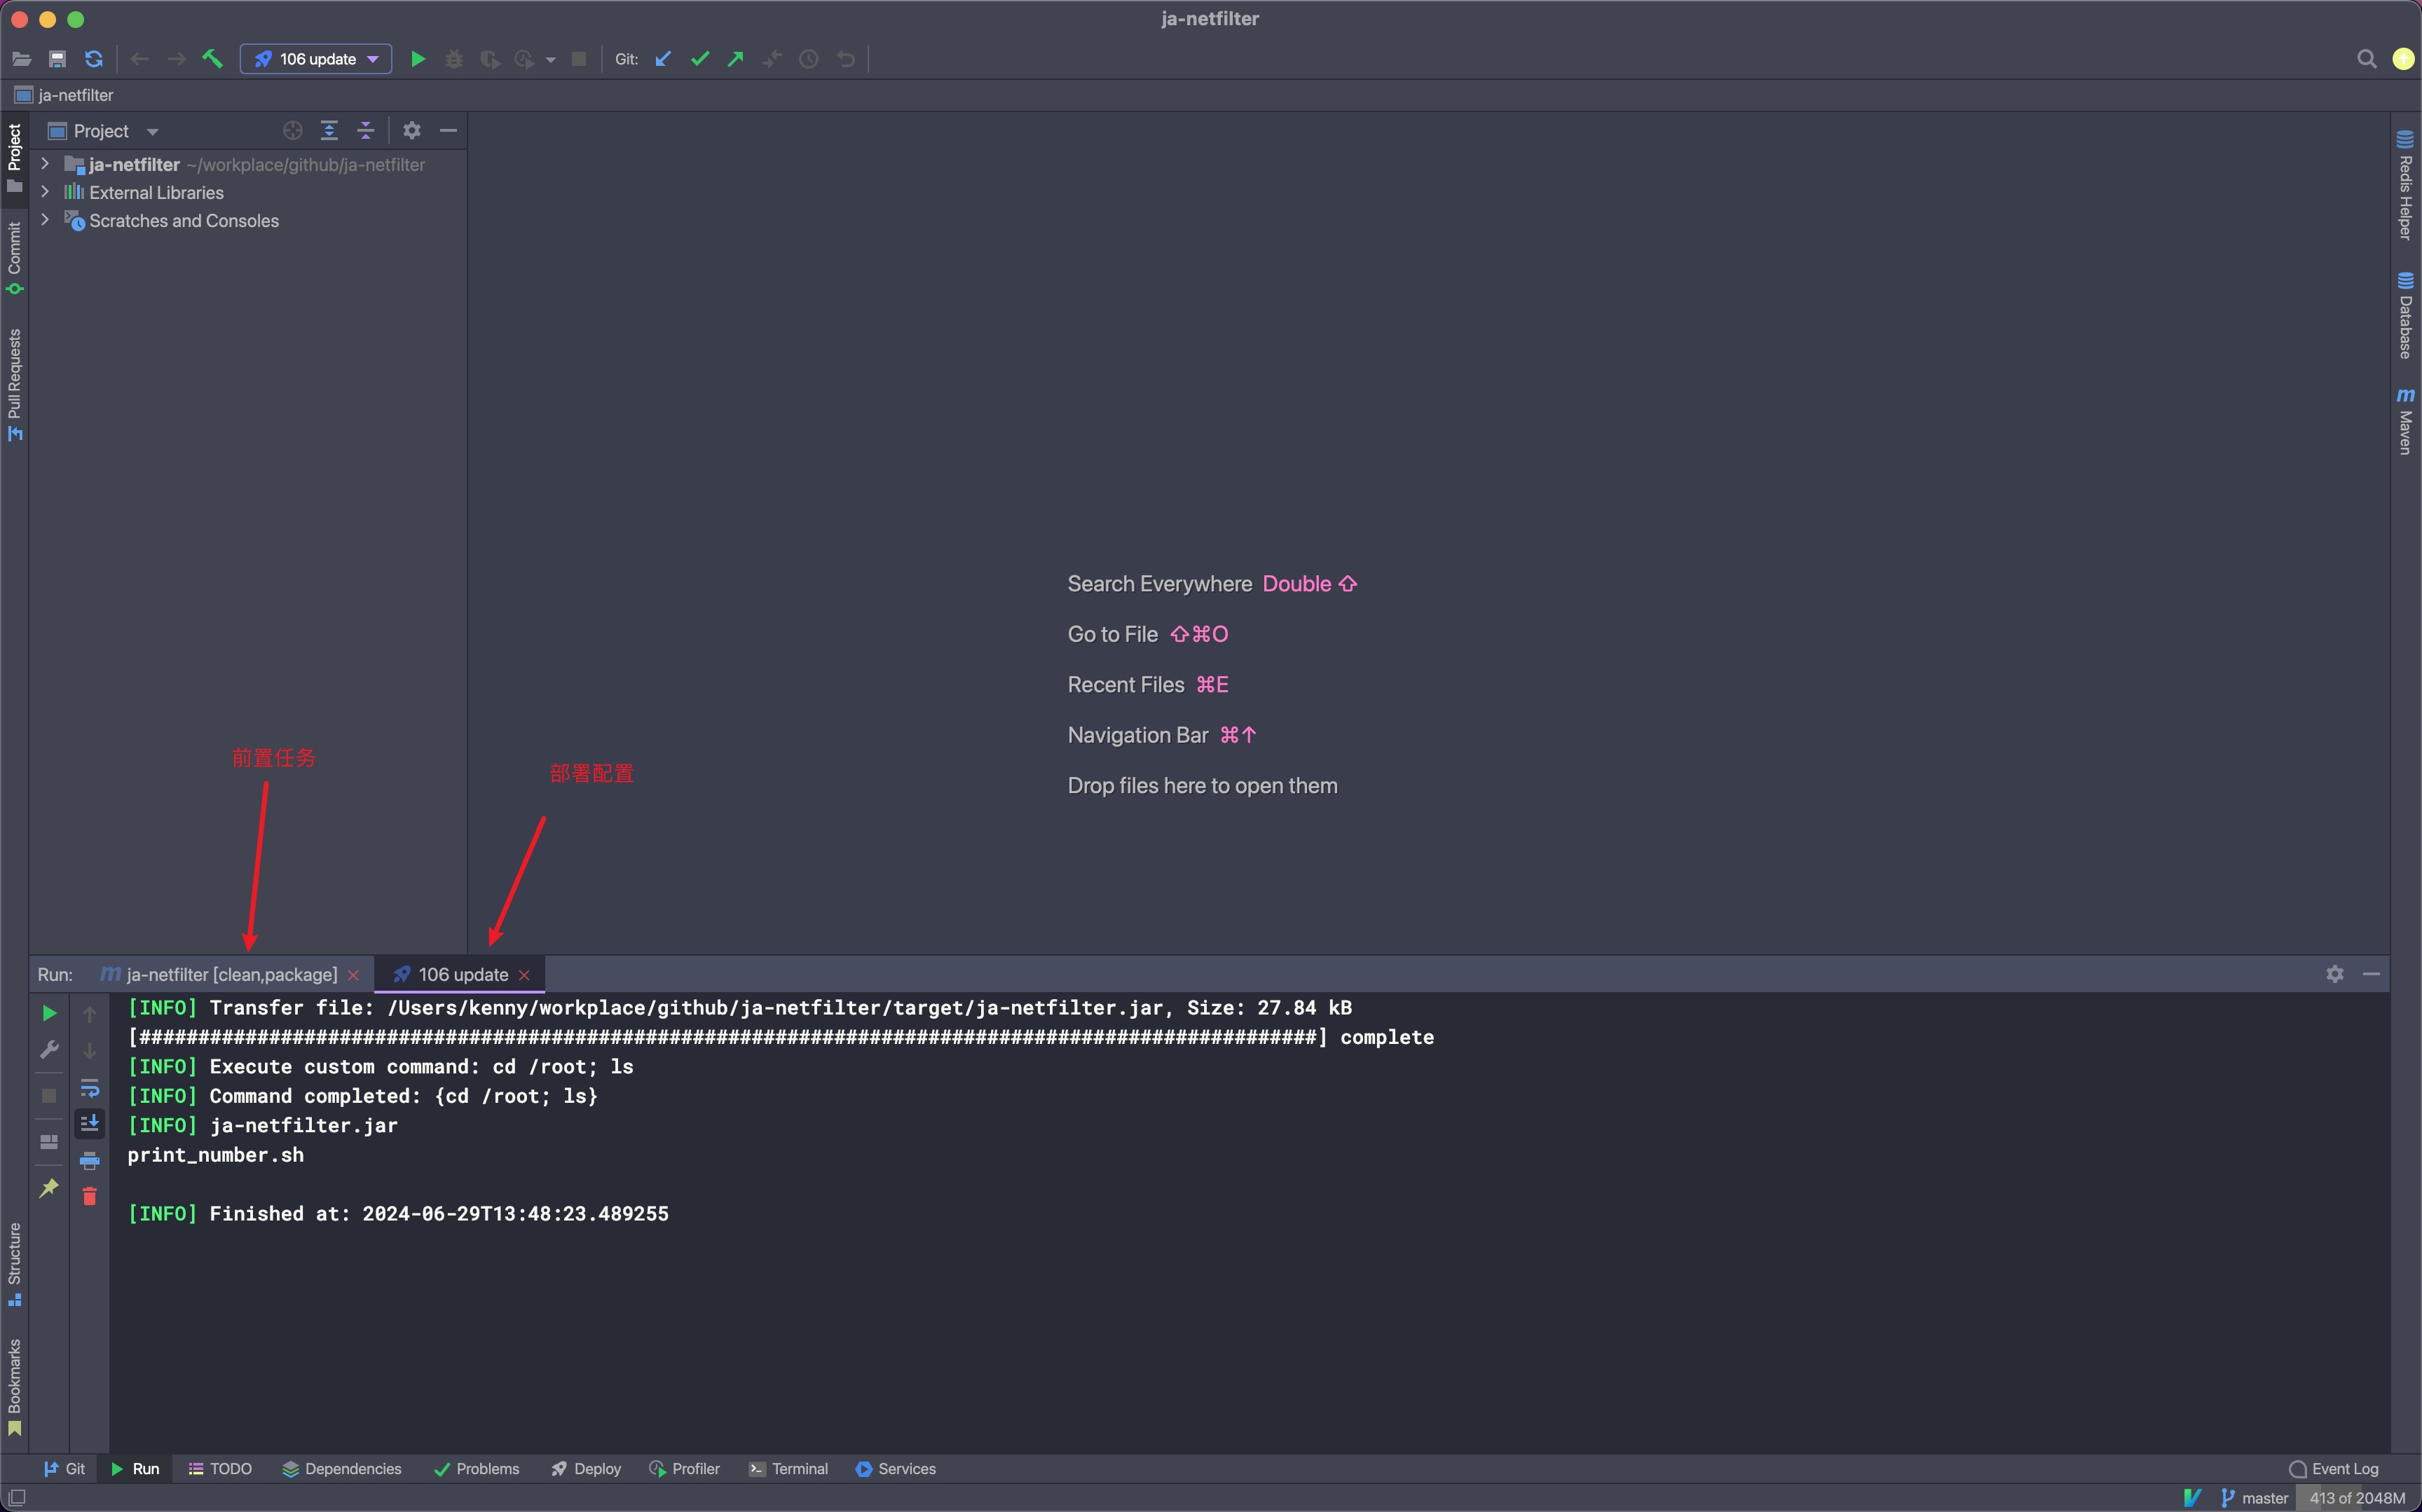Toggle the Pull Requests side panel
This screenshot has width=2422, height=1512.
click(x=14, y=384)
